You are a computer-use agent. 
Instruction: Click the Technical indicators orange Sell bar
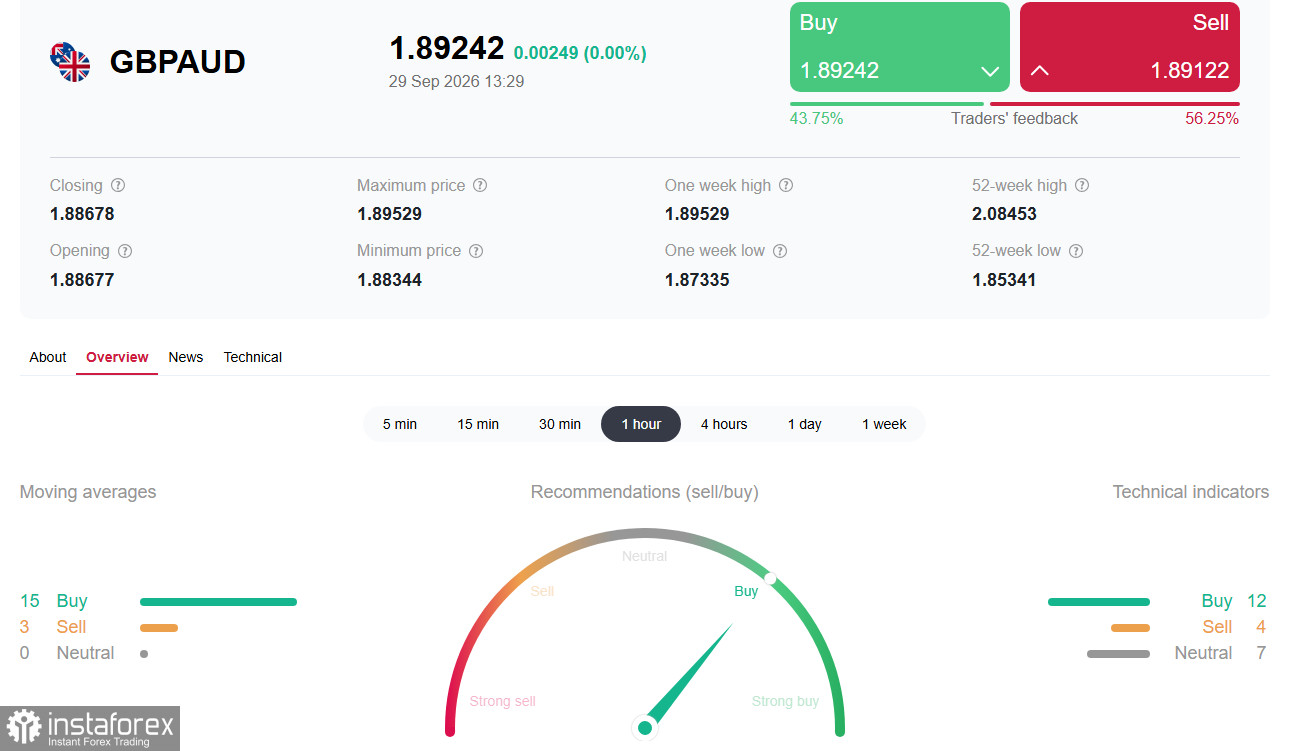[x=1130, y=628]
